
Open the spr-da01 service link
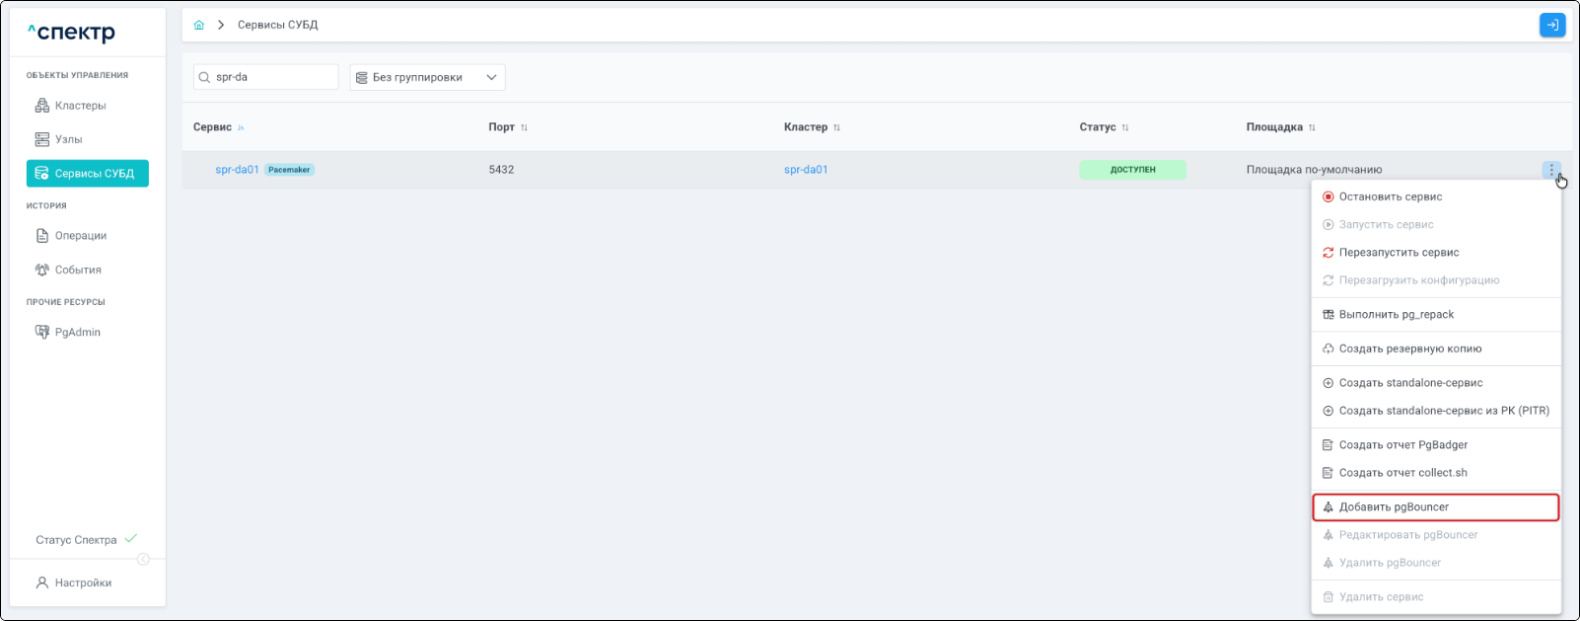point(237,170)
